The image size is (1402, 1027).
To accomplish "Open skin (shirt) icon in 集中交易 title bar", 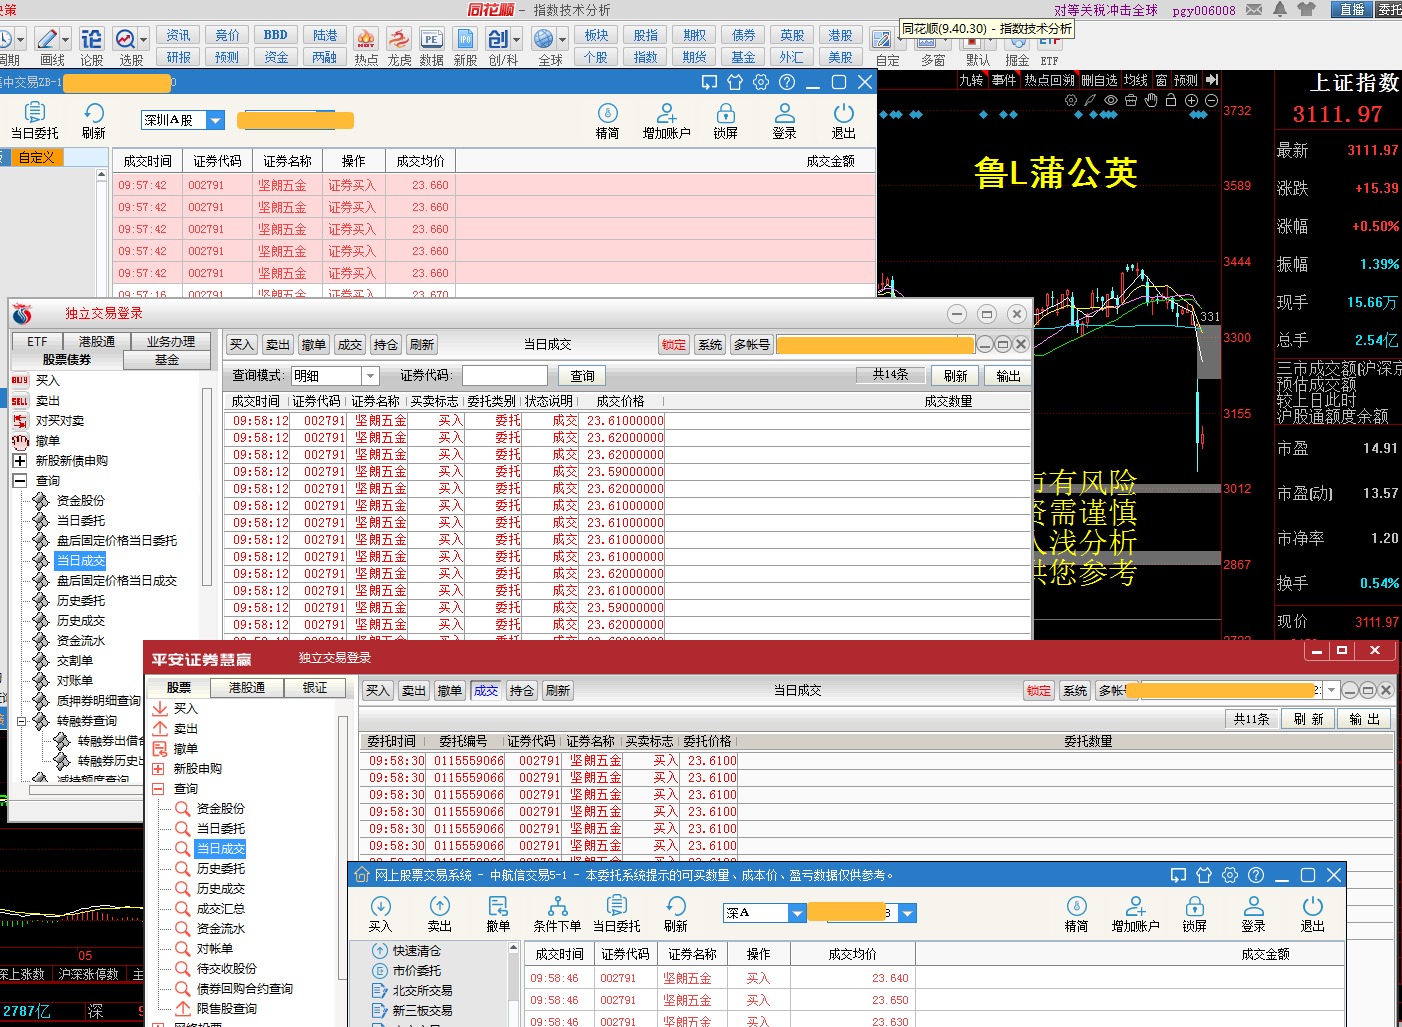I will (735, 82).
